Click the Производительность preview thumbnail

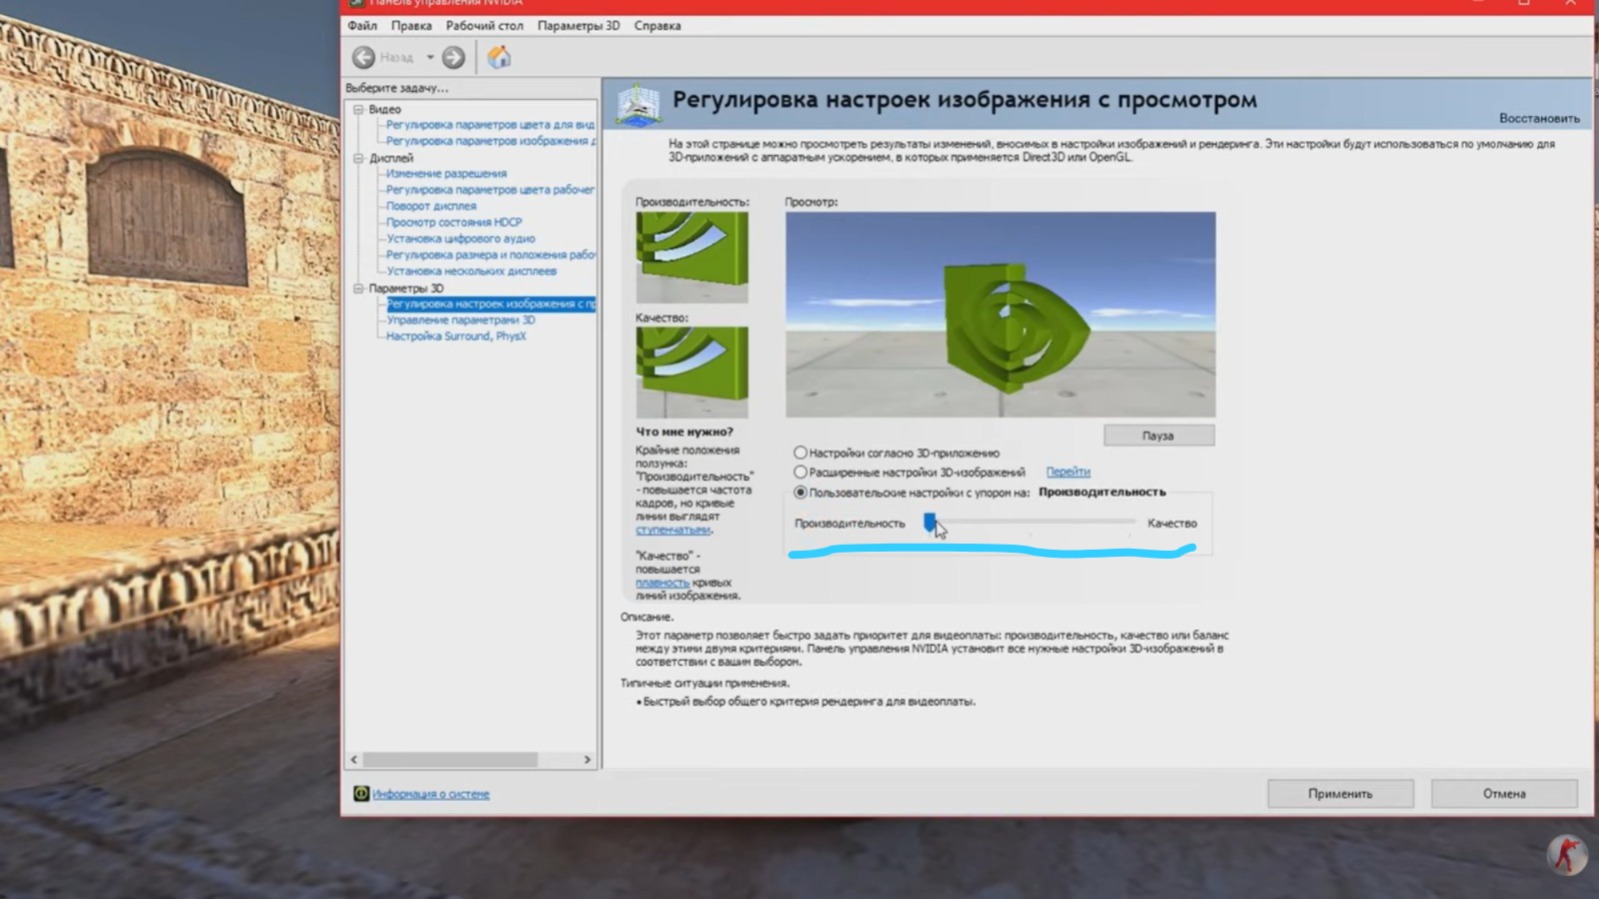tap(691, 256)
